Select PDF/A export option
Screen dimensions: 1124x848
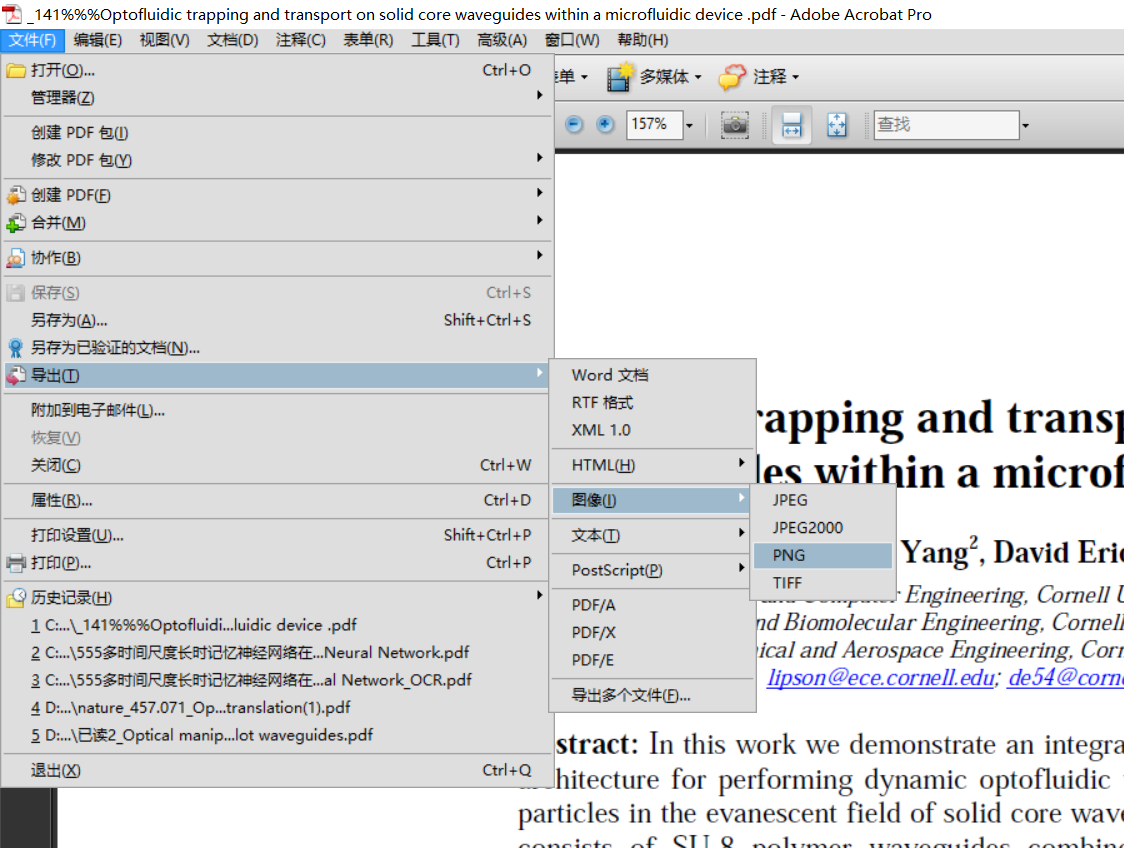[x=652, y=605]
